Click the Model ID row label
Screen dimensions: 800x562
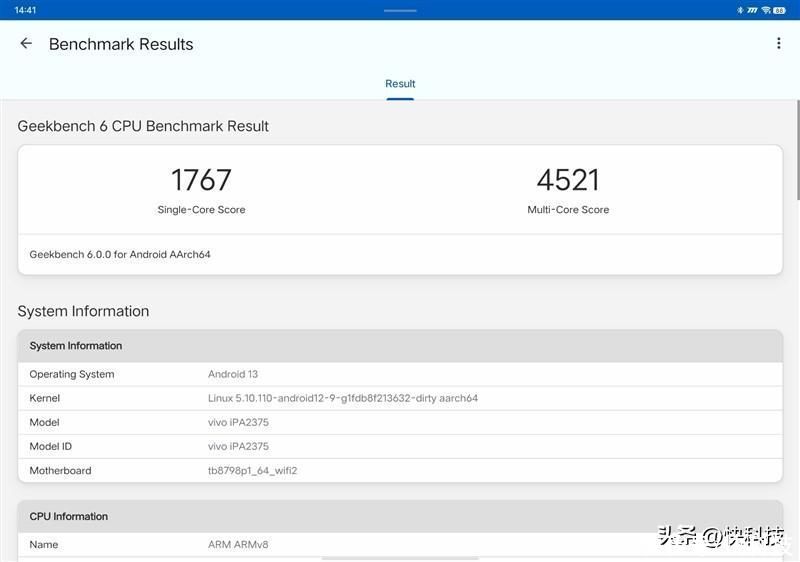click(51, 447)
